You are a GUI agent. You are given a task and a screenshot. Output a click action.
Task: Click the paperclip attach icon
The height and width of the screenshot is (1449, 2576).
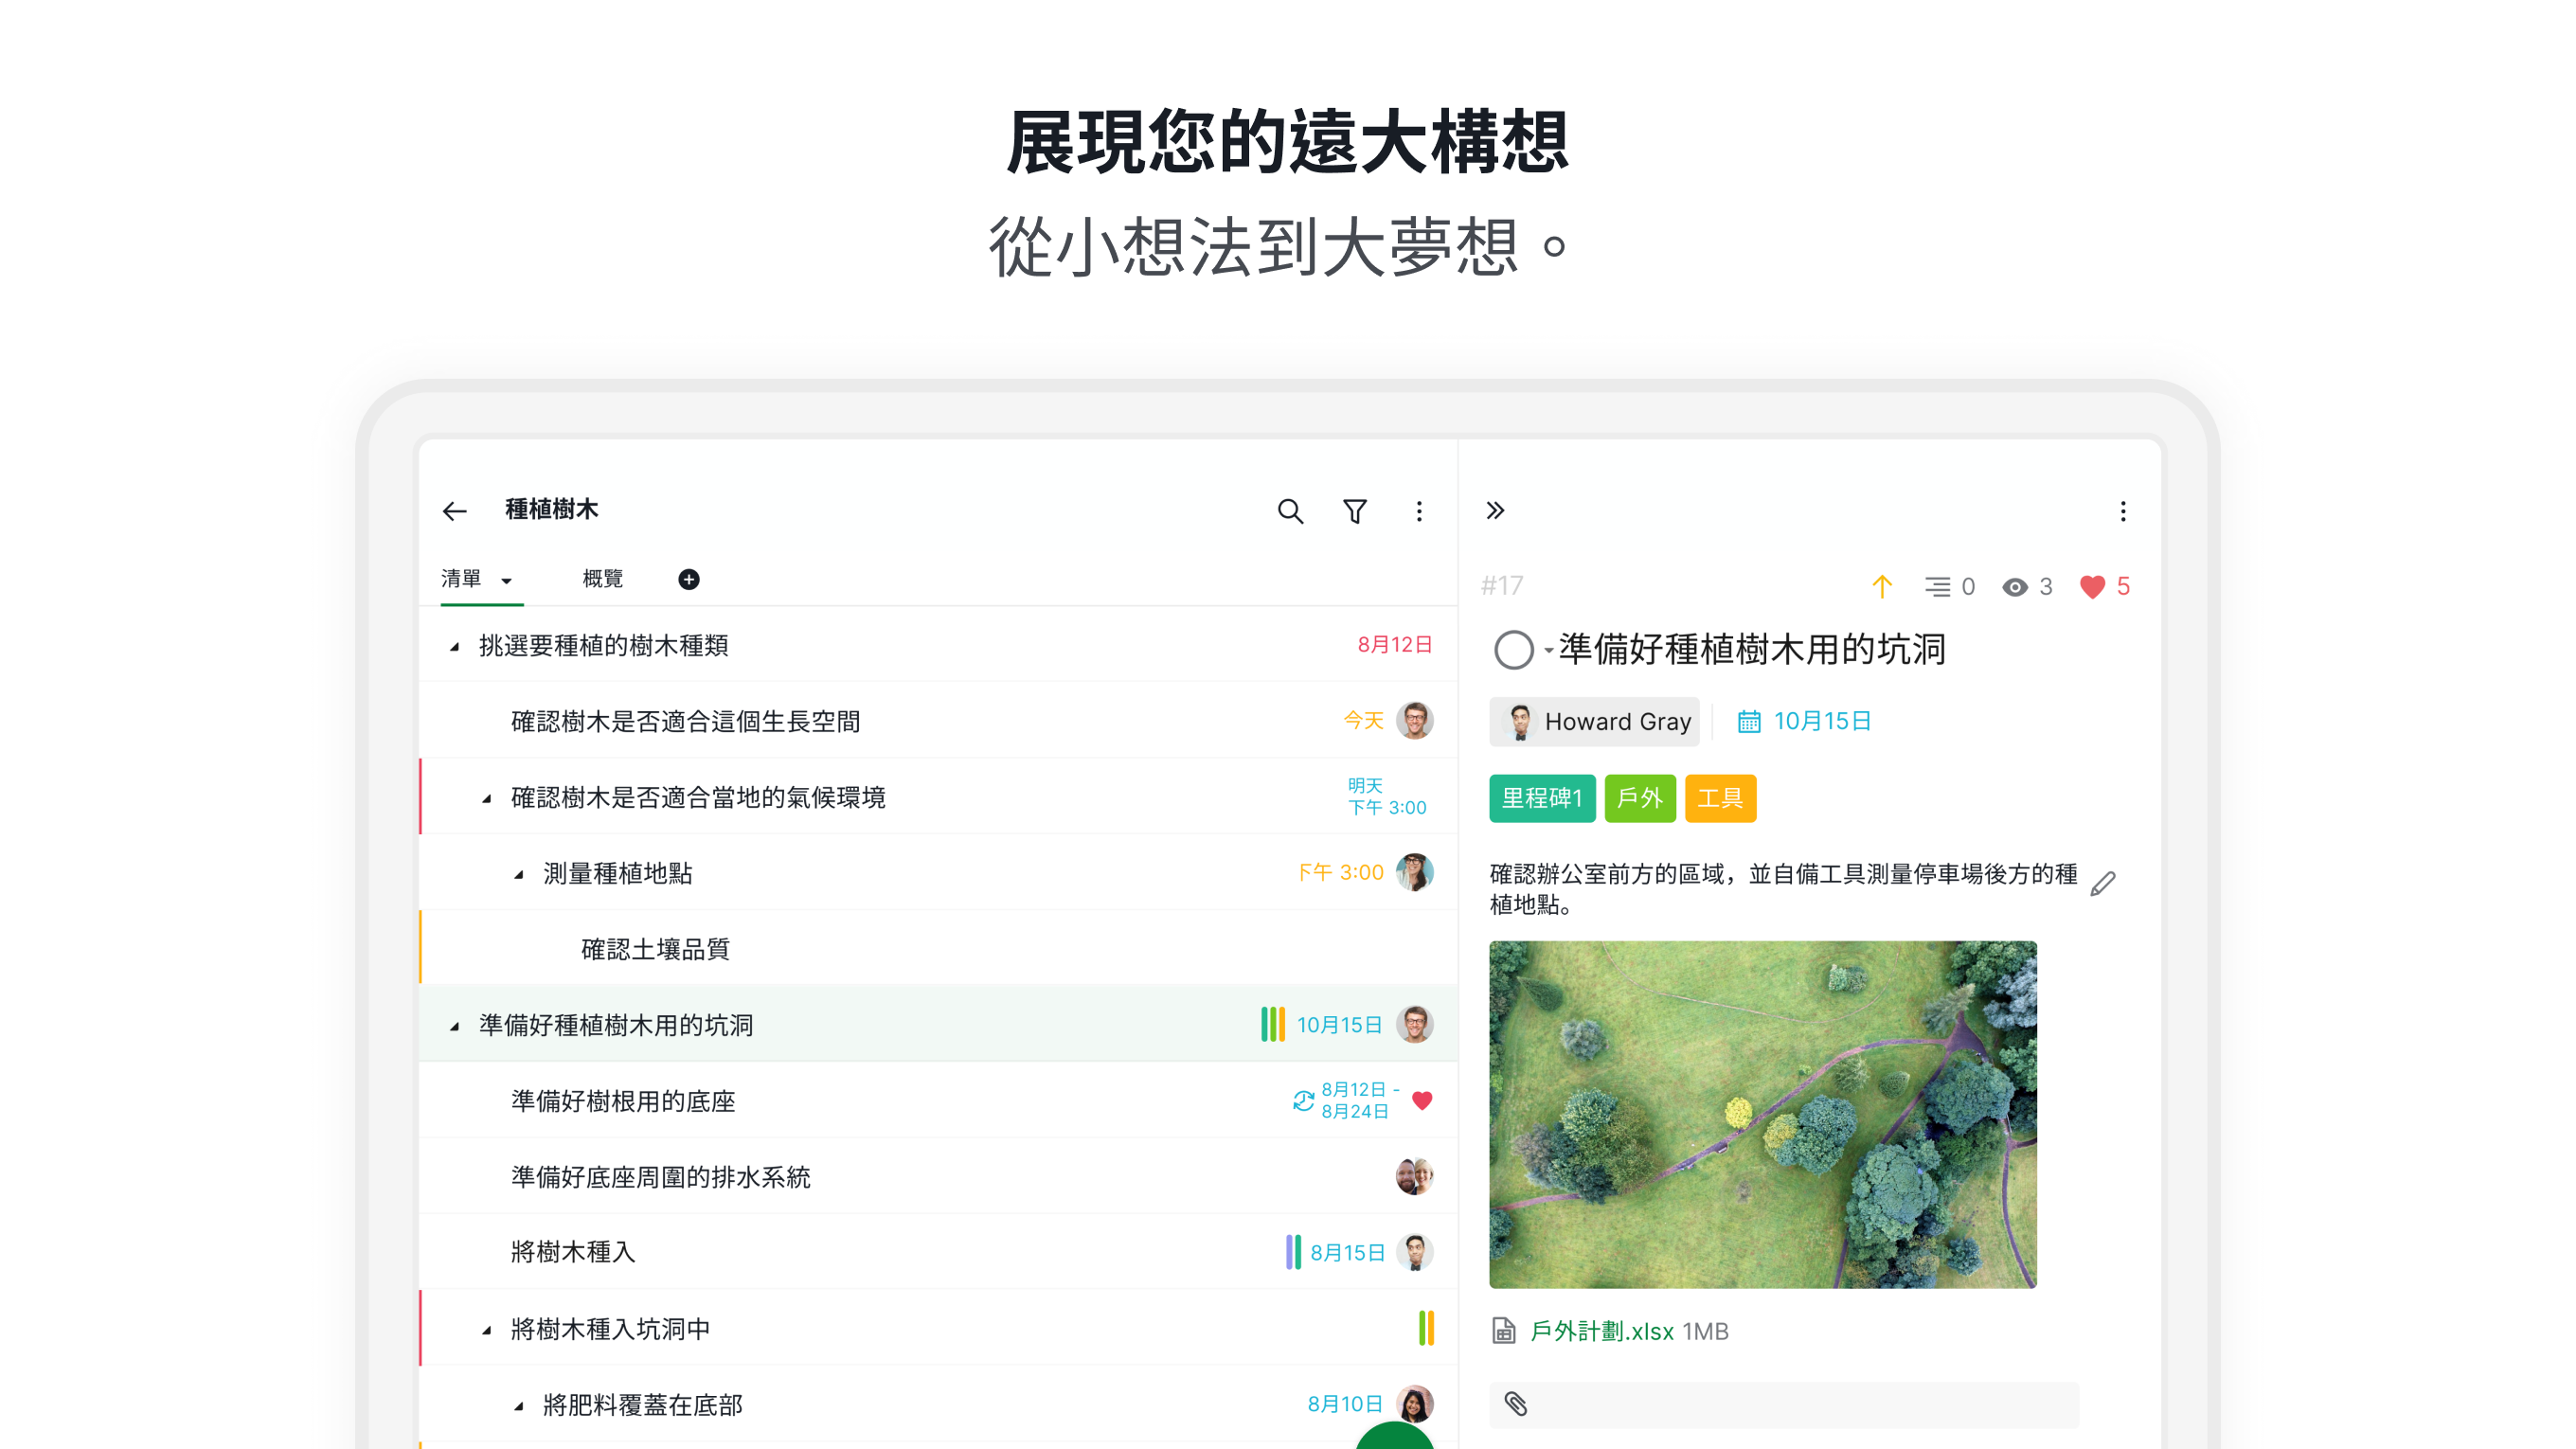coord(1516,1403)
